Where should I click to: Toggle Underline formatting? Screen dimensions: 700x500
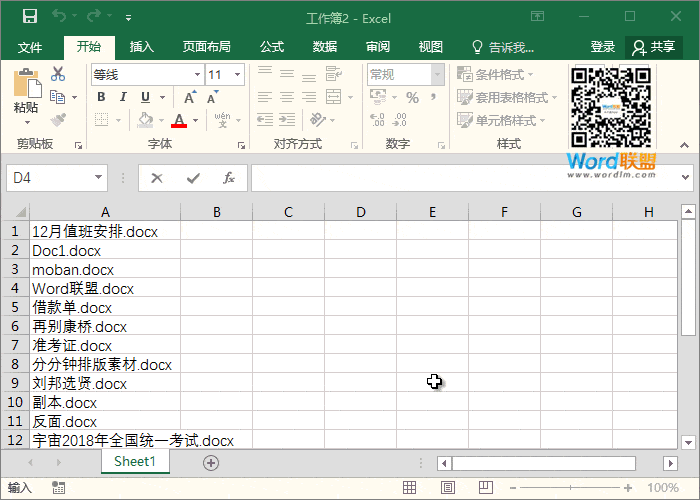pos(145,97)
